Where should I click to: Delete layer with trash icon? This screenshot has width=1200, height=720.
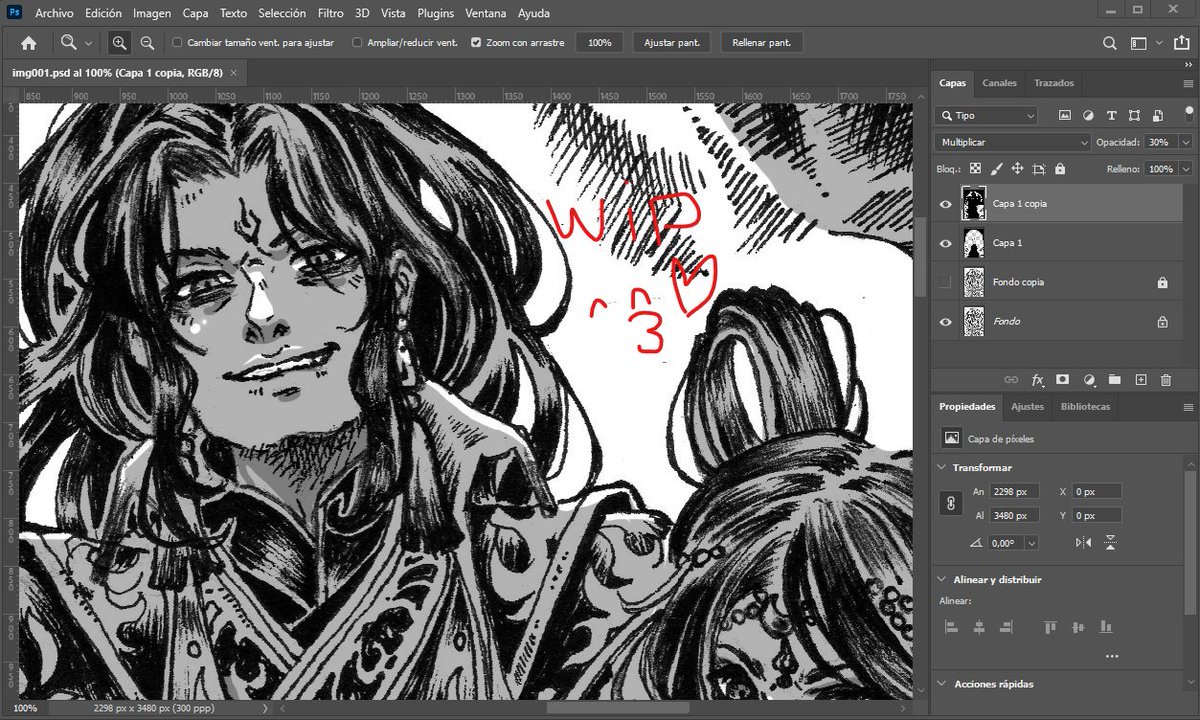click(1165, 380)
